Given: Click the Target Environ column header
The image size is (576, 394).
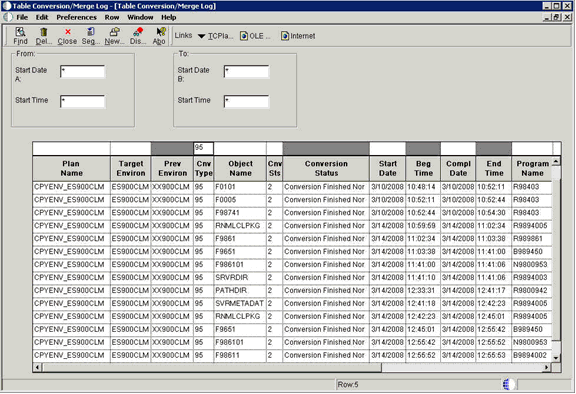Looking at the screenshot, I should [130, 168].
